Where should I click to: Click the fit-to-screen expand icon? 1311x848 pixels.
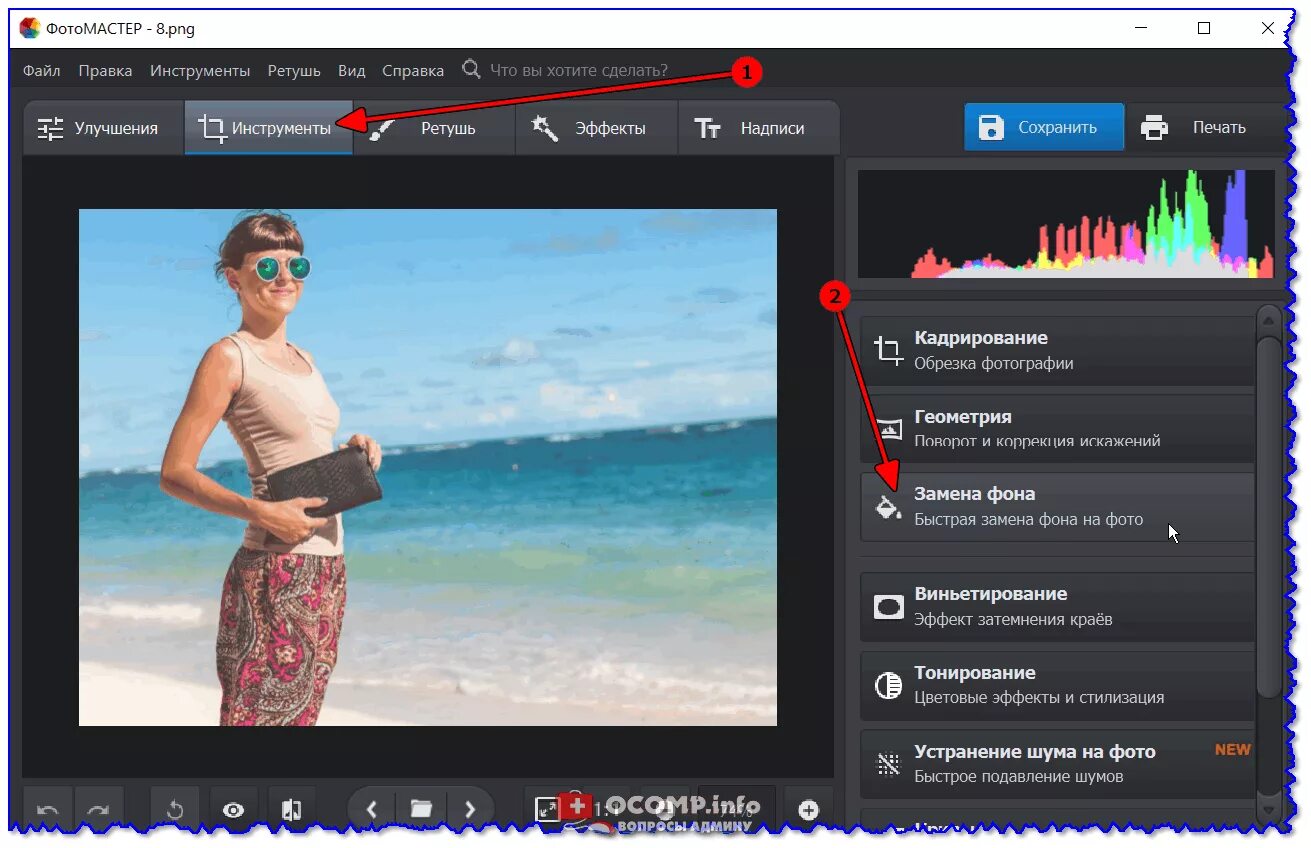(x=546, y=809)
